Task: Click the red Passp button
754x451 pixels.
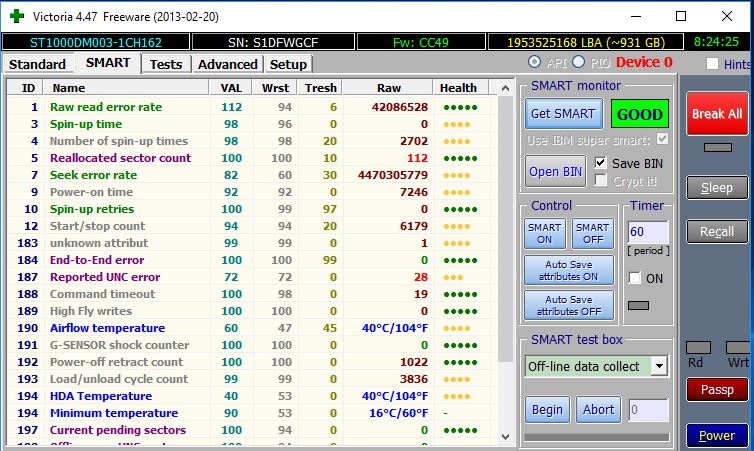Action: point(716,390)
